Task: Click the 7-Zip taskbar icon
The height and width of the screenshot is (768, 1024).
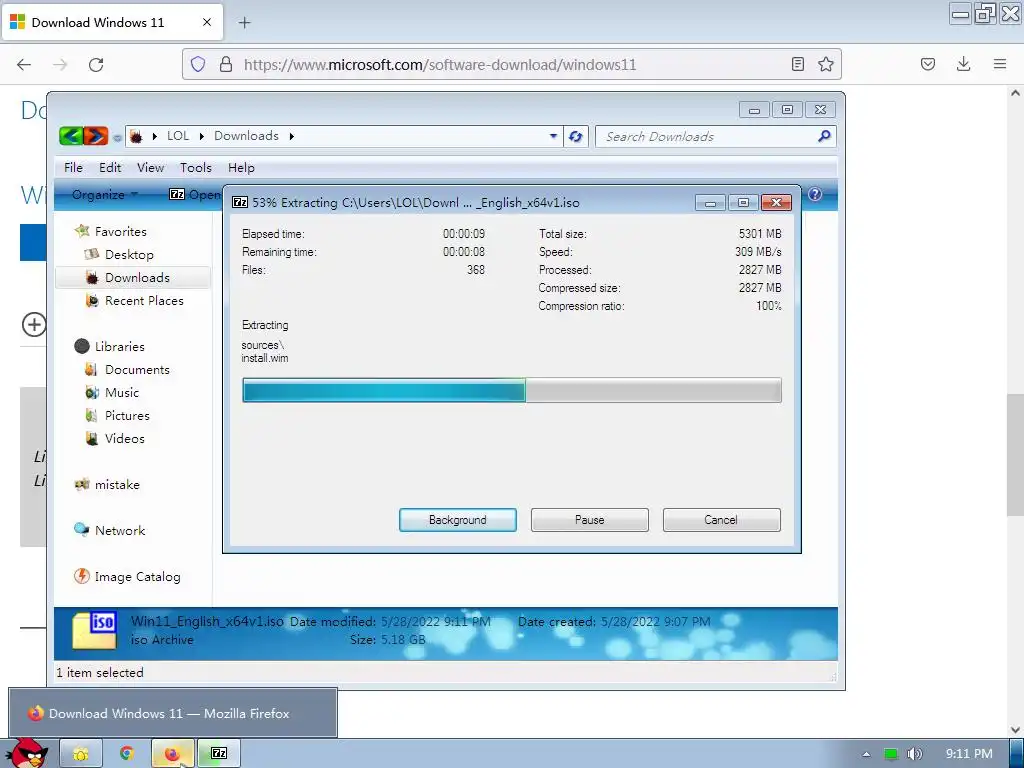Action: click(x=219, y=754)
